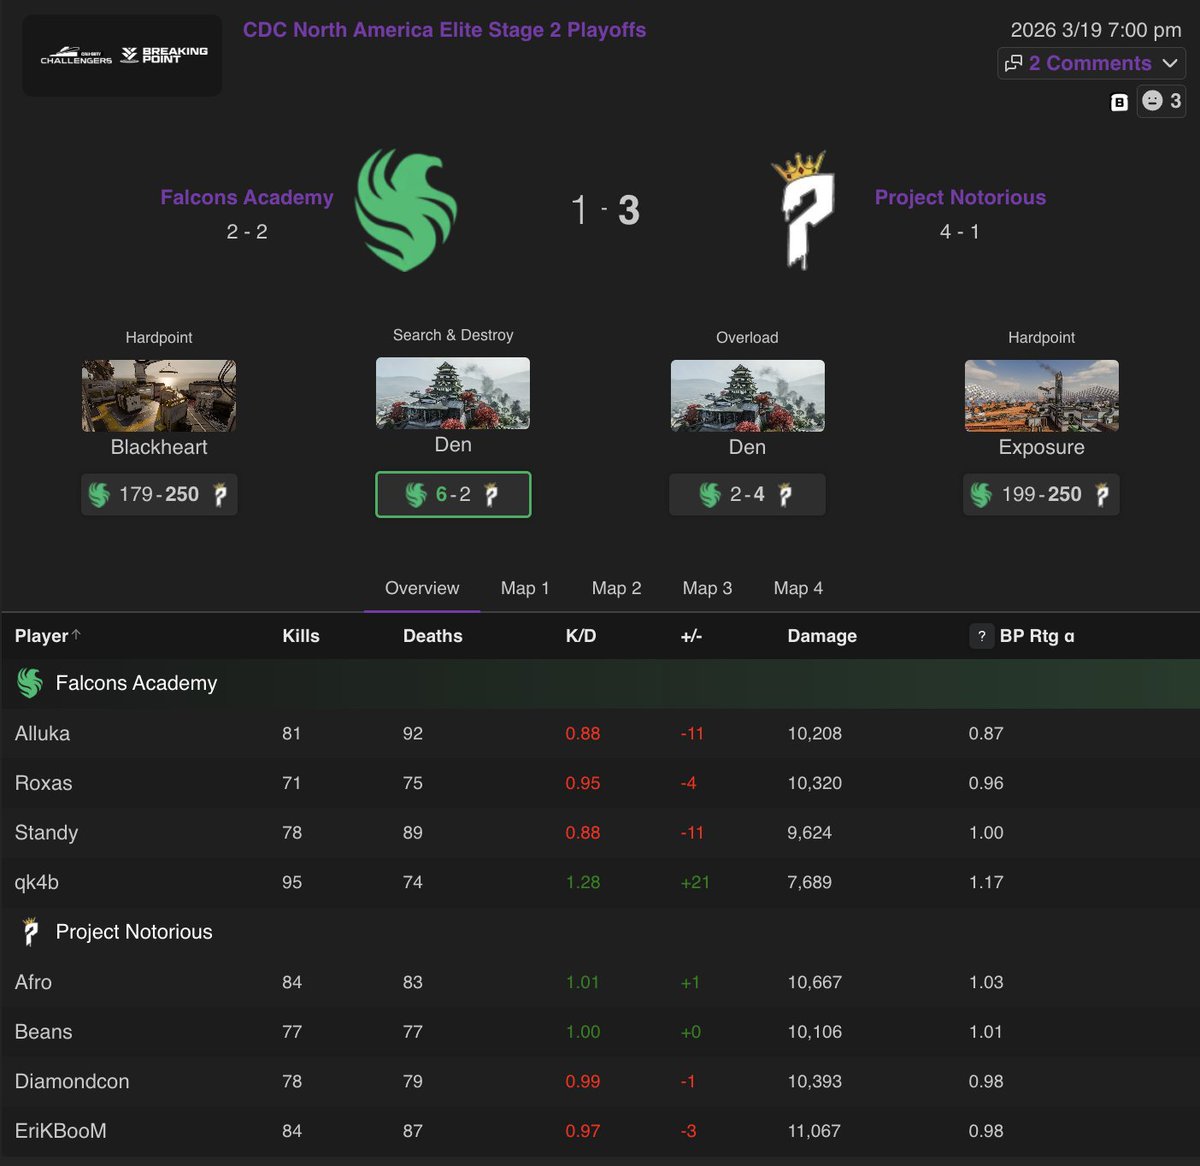Click the Project Notorious crowned P logo
The width and height of the screenshot is (1200, 1166).
[x=805, y=210]
